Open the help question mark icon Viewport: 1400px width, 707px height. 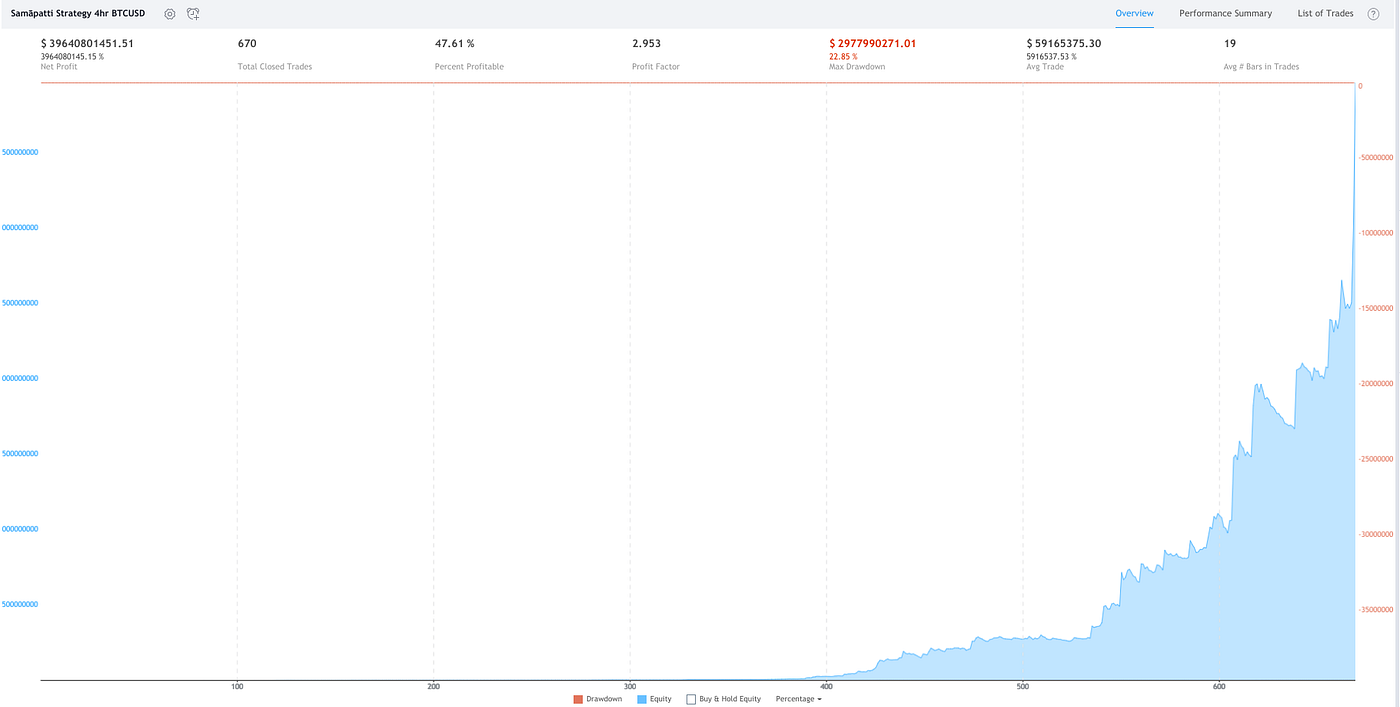coord(1373,14)
